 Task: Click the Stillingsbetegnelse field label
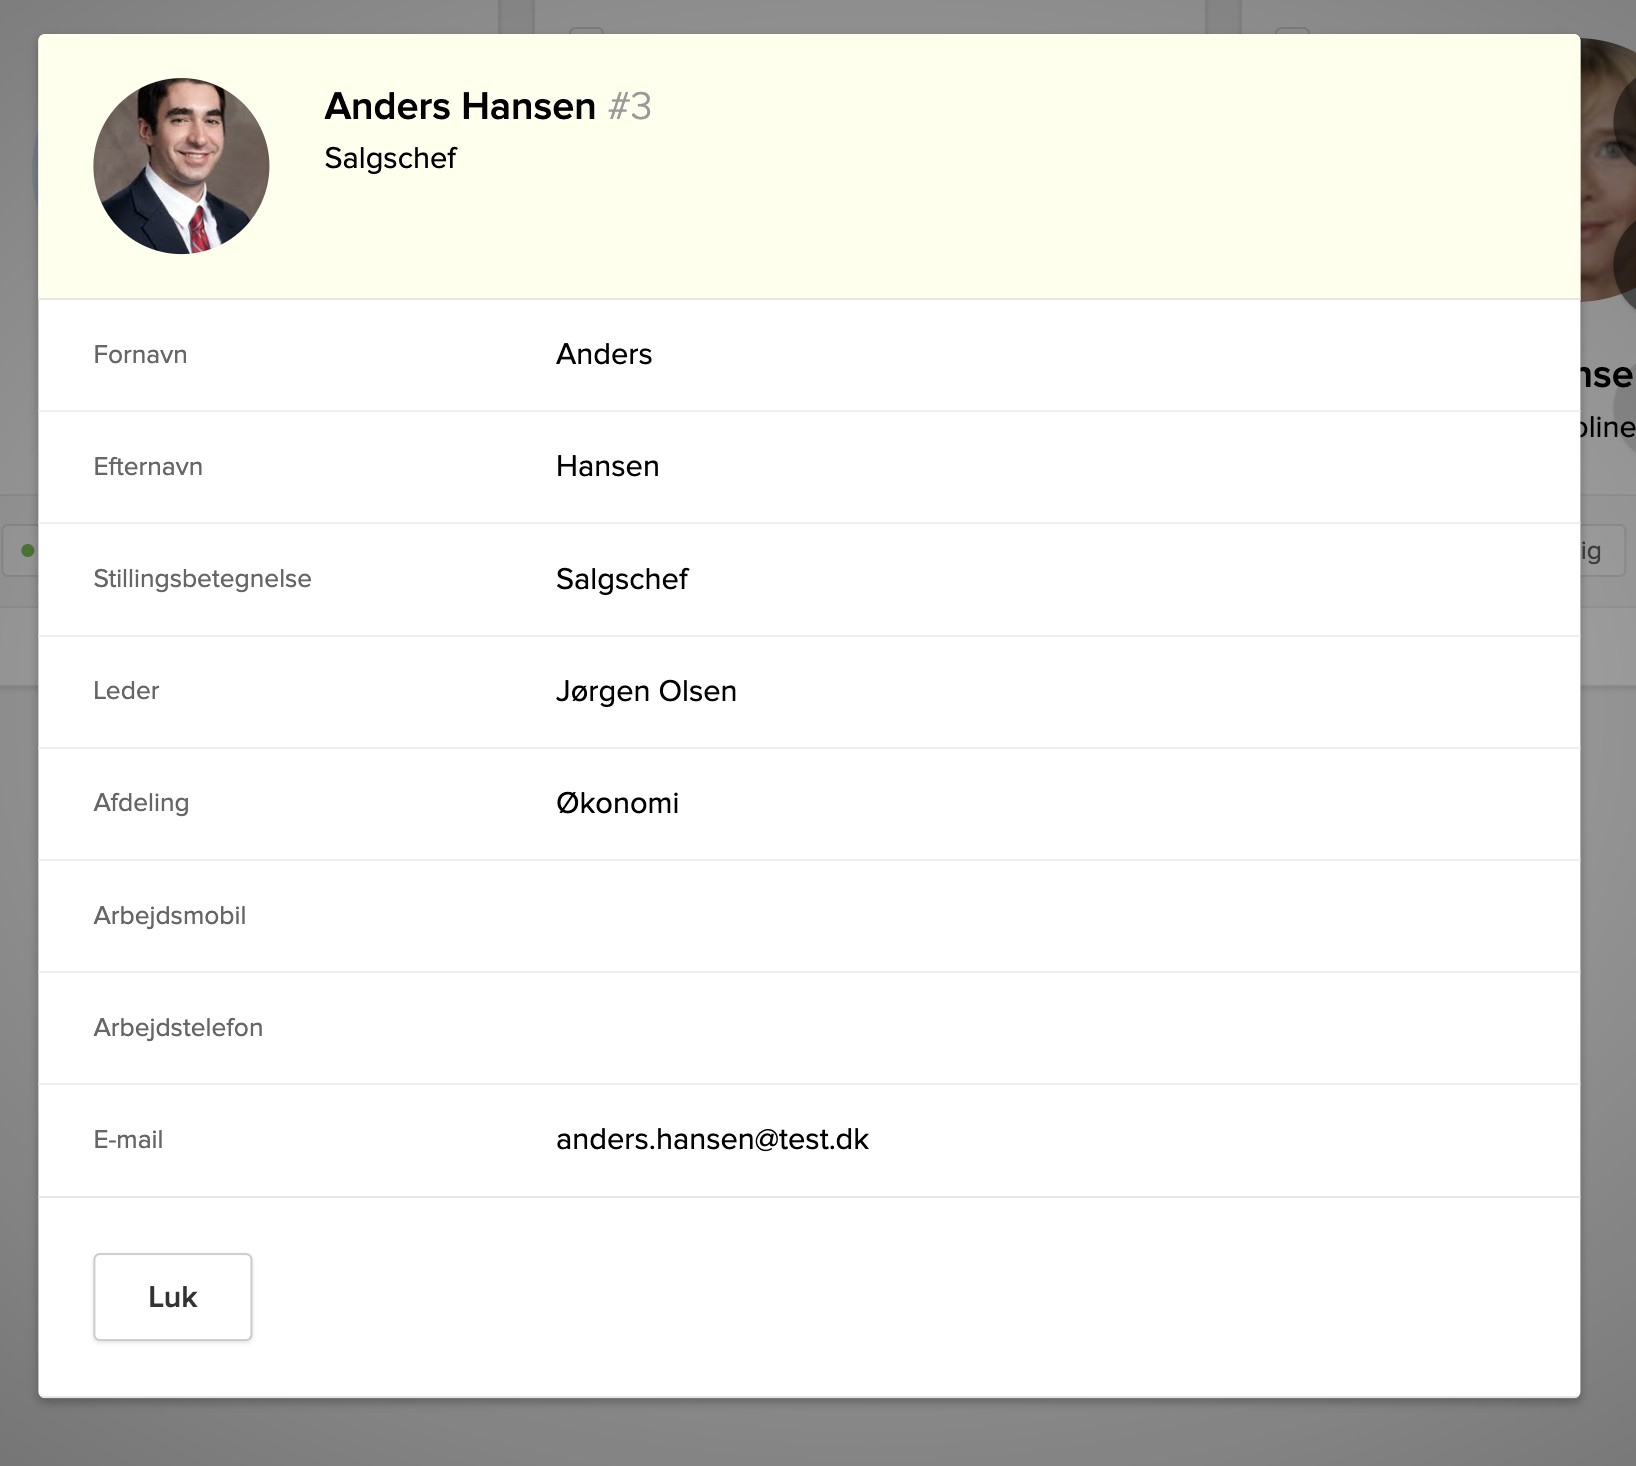click(202, 579)
